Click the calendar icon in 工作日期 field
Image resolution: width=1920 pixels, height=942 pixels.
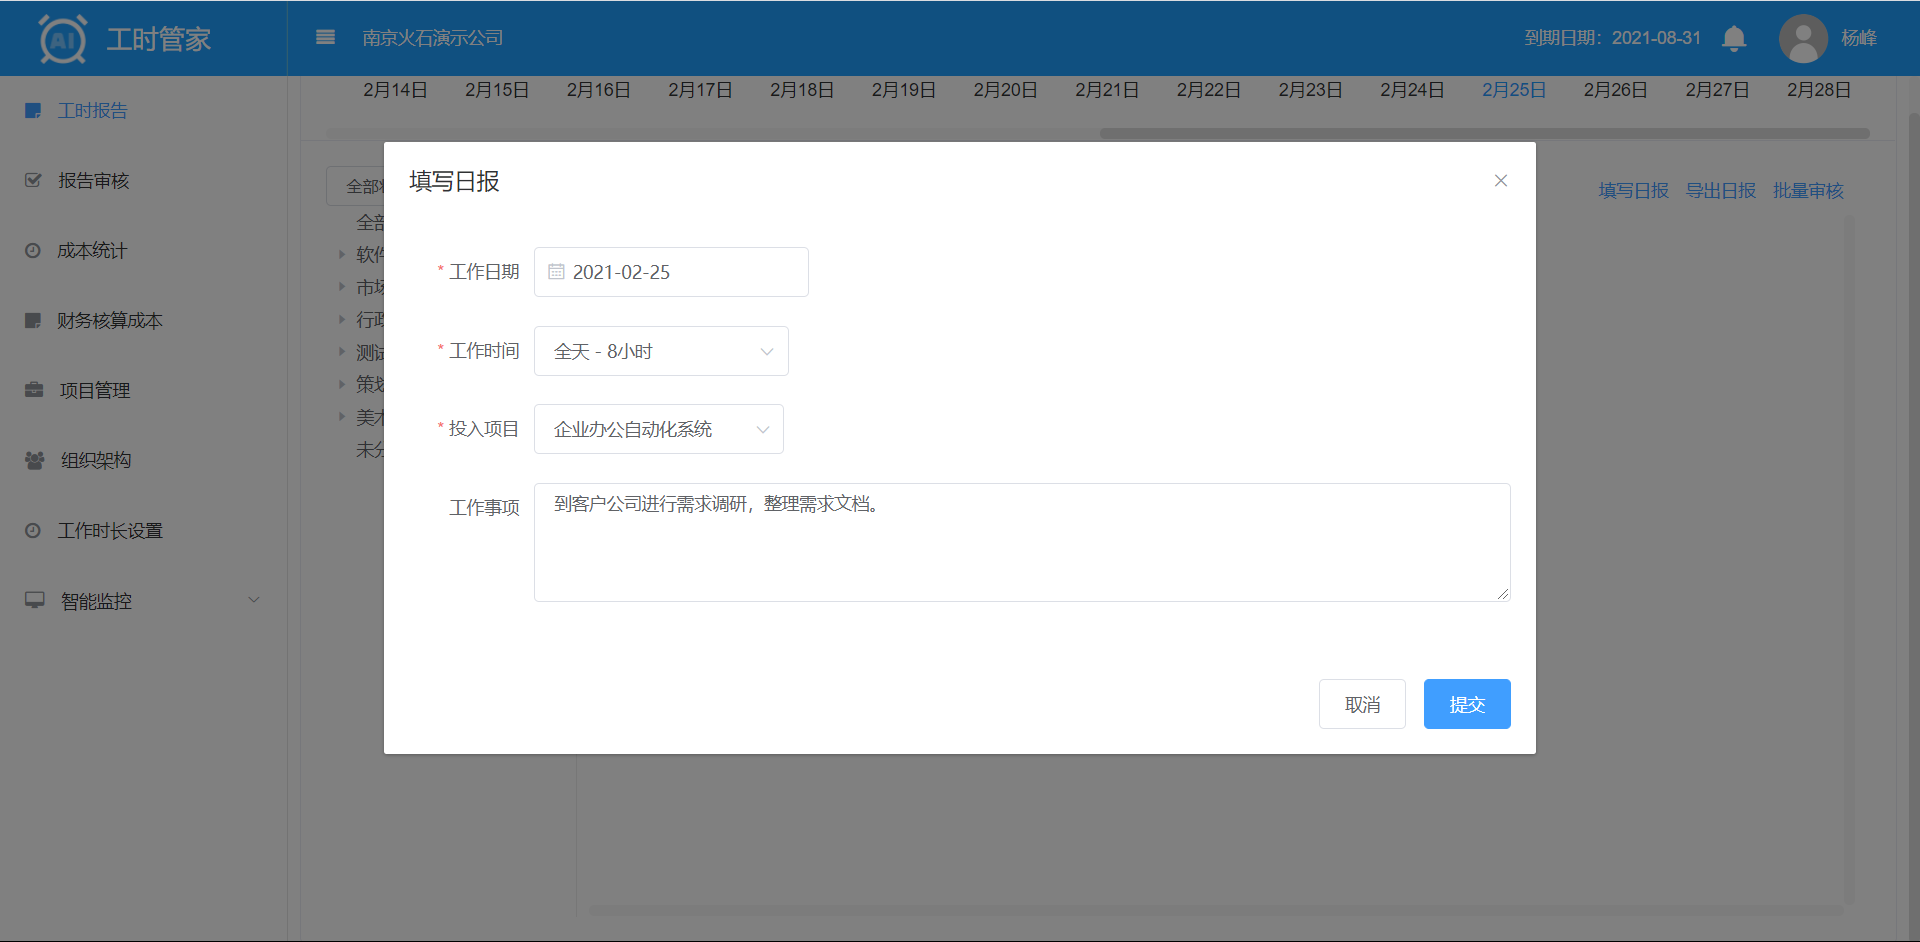click(x=557, y=272)
